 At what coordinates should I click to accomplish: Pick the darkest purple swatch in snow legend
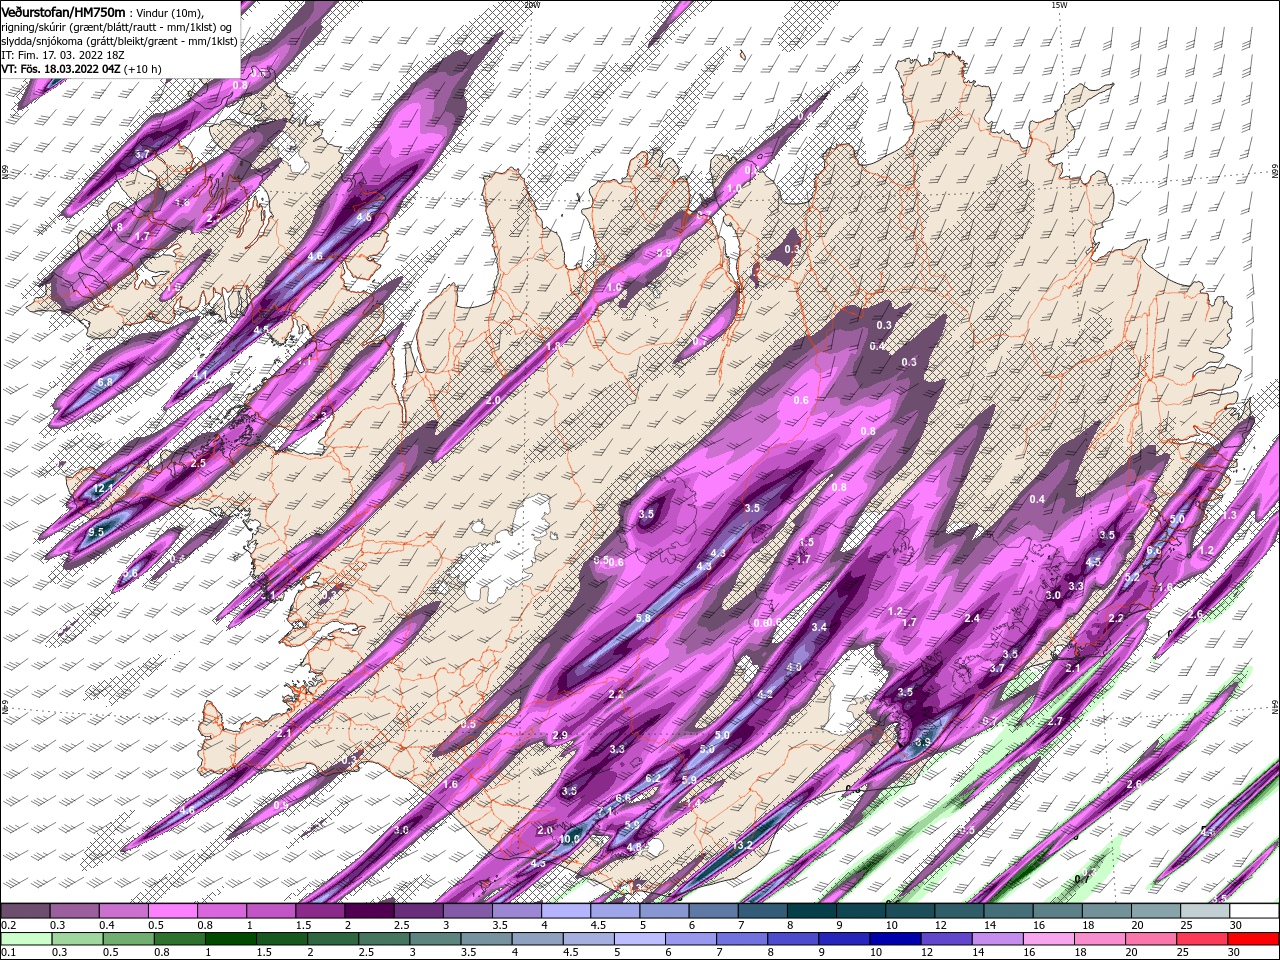click(369, 911)
